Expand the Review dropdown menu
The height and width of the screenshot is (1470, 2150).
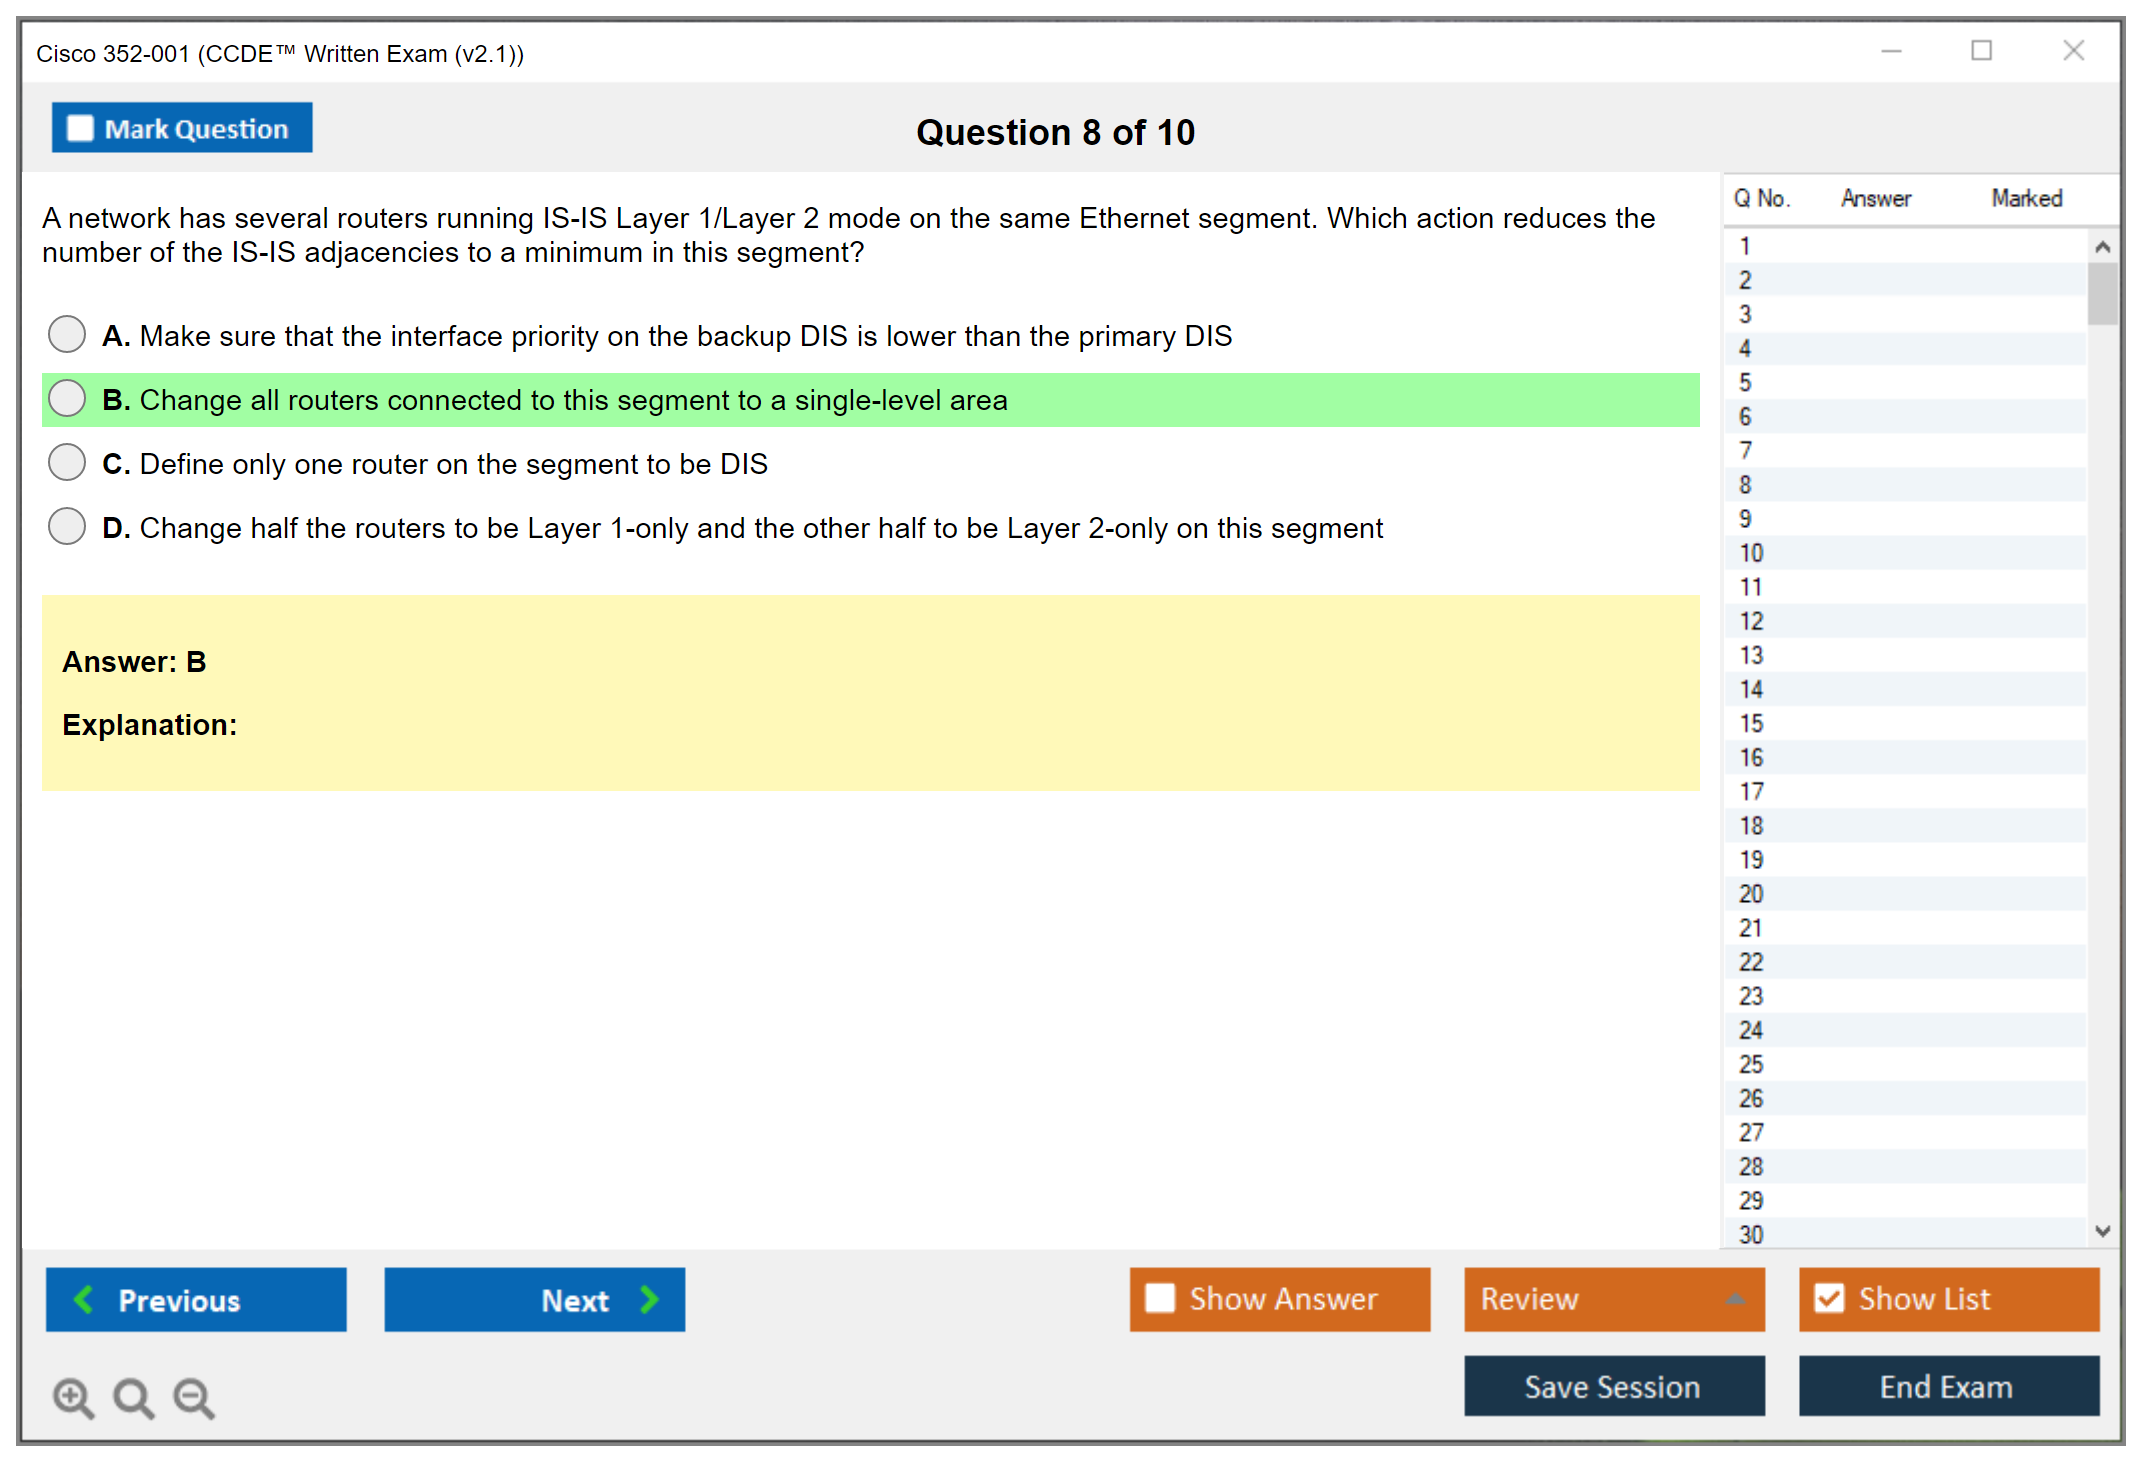click(1735, 1298)
